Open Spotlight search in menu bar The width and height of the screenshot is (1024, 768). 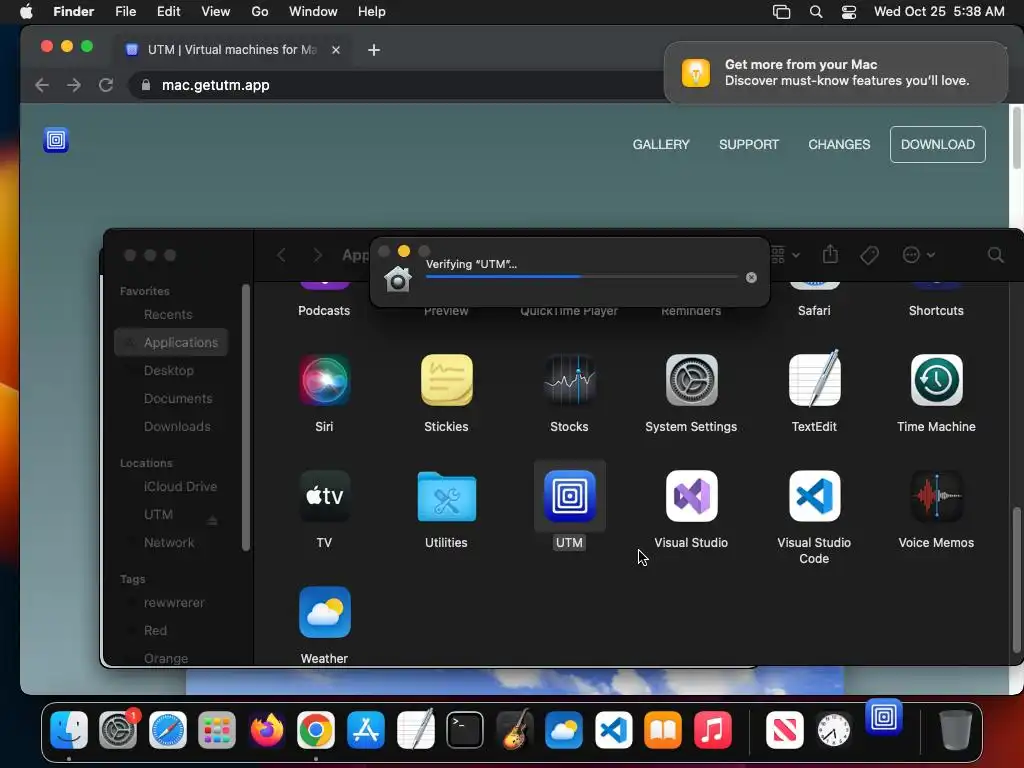click(816, 12)
